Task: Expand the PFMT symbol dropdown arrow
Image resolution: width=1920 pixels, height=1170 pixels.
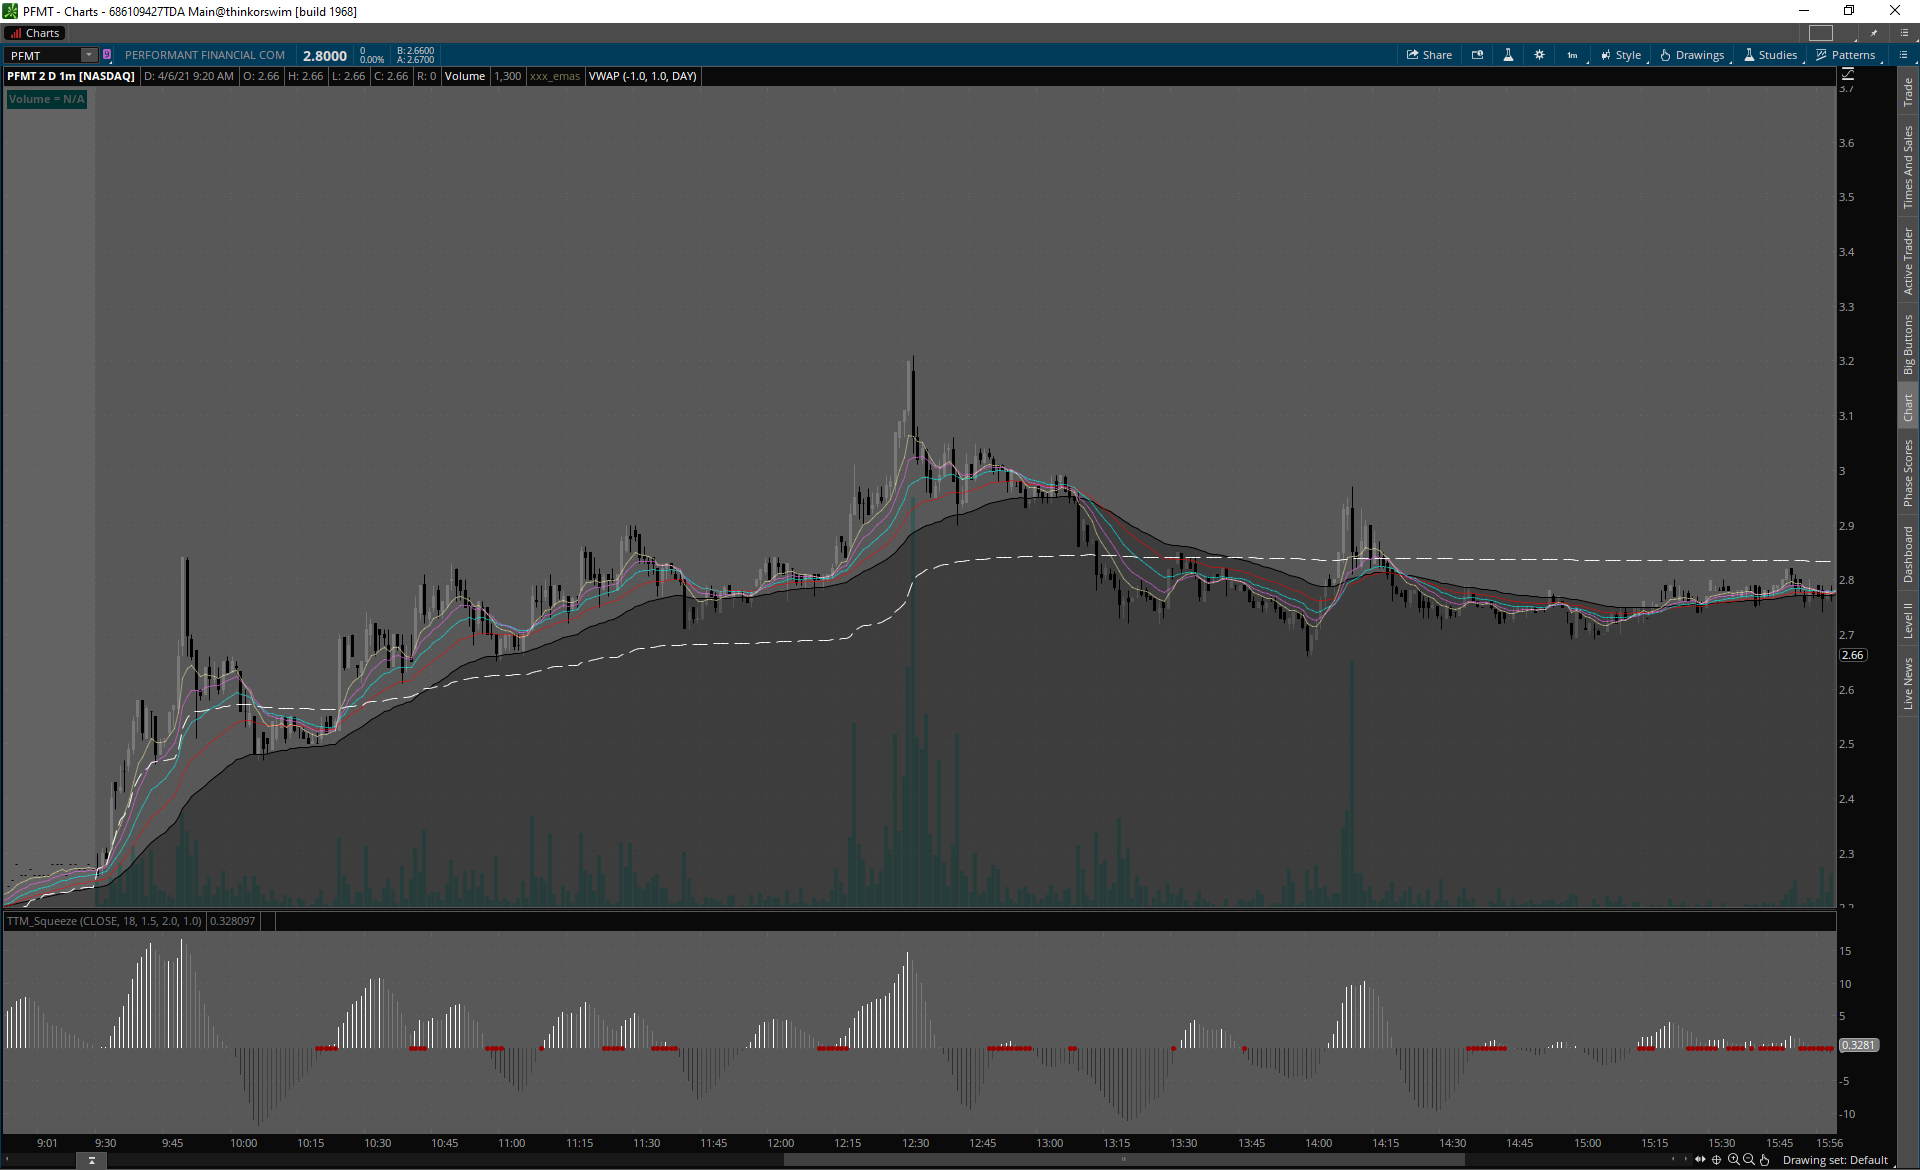Action: coord(89,55)
